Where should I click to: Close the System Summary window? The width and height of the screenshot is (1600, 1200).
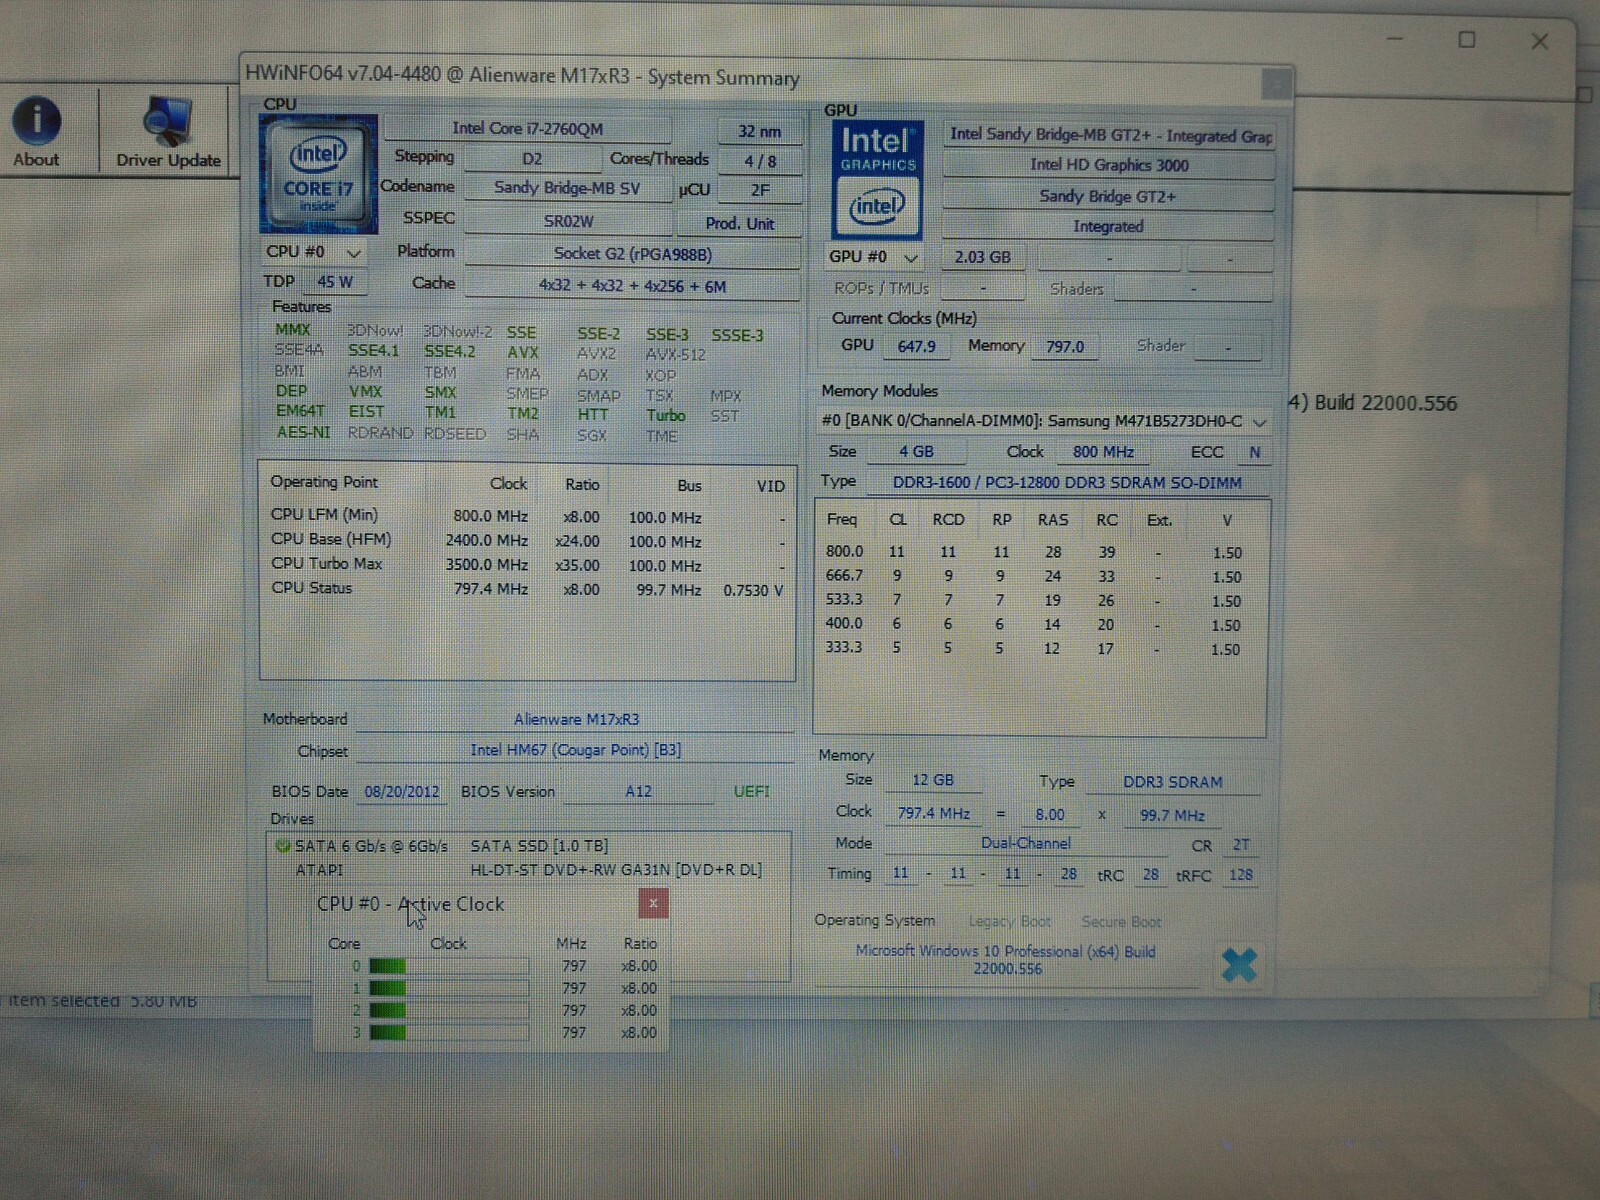[1276, 85]
